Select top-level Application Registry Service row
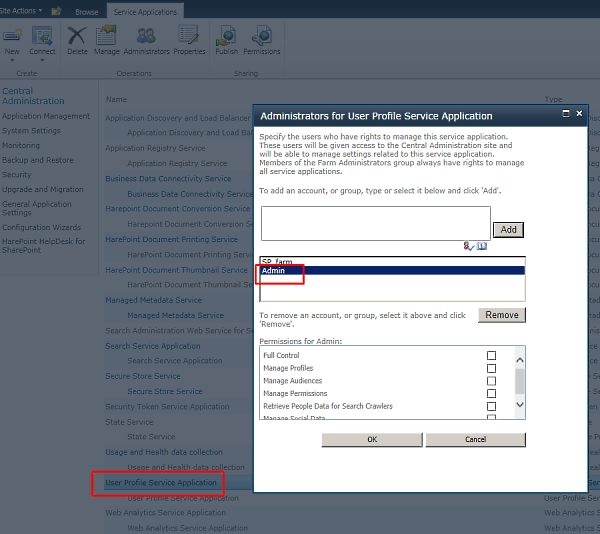Screen dimensions: 600x534 click(155, 148)
